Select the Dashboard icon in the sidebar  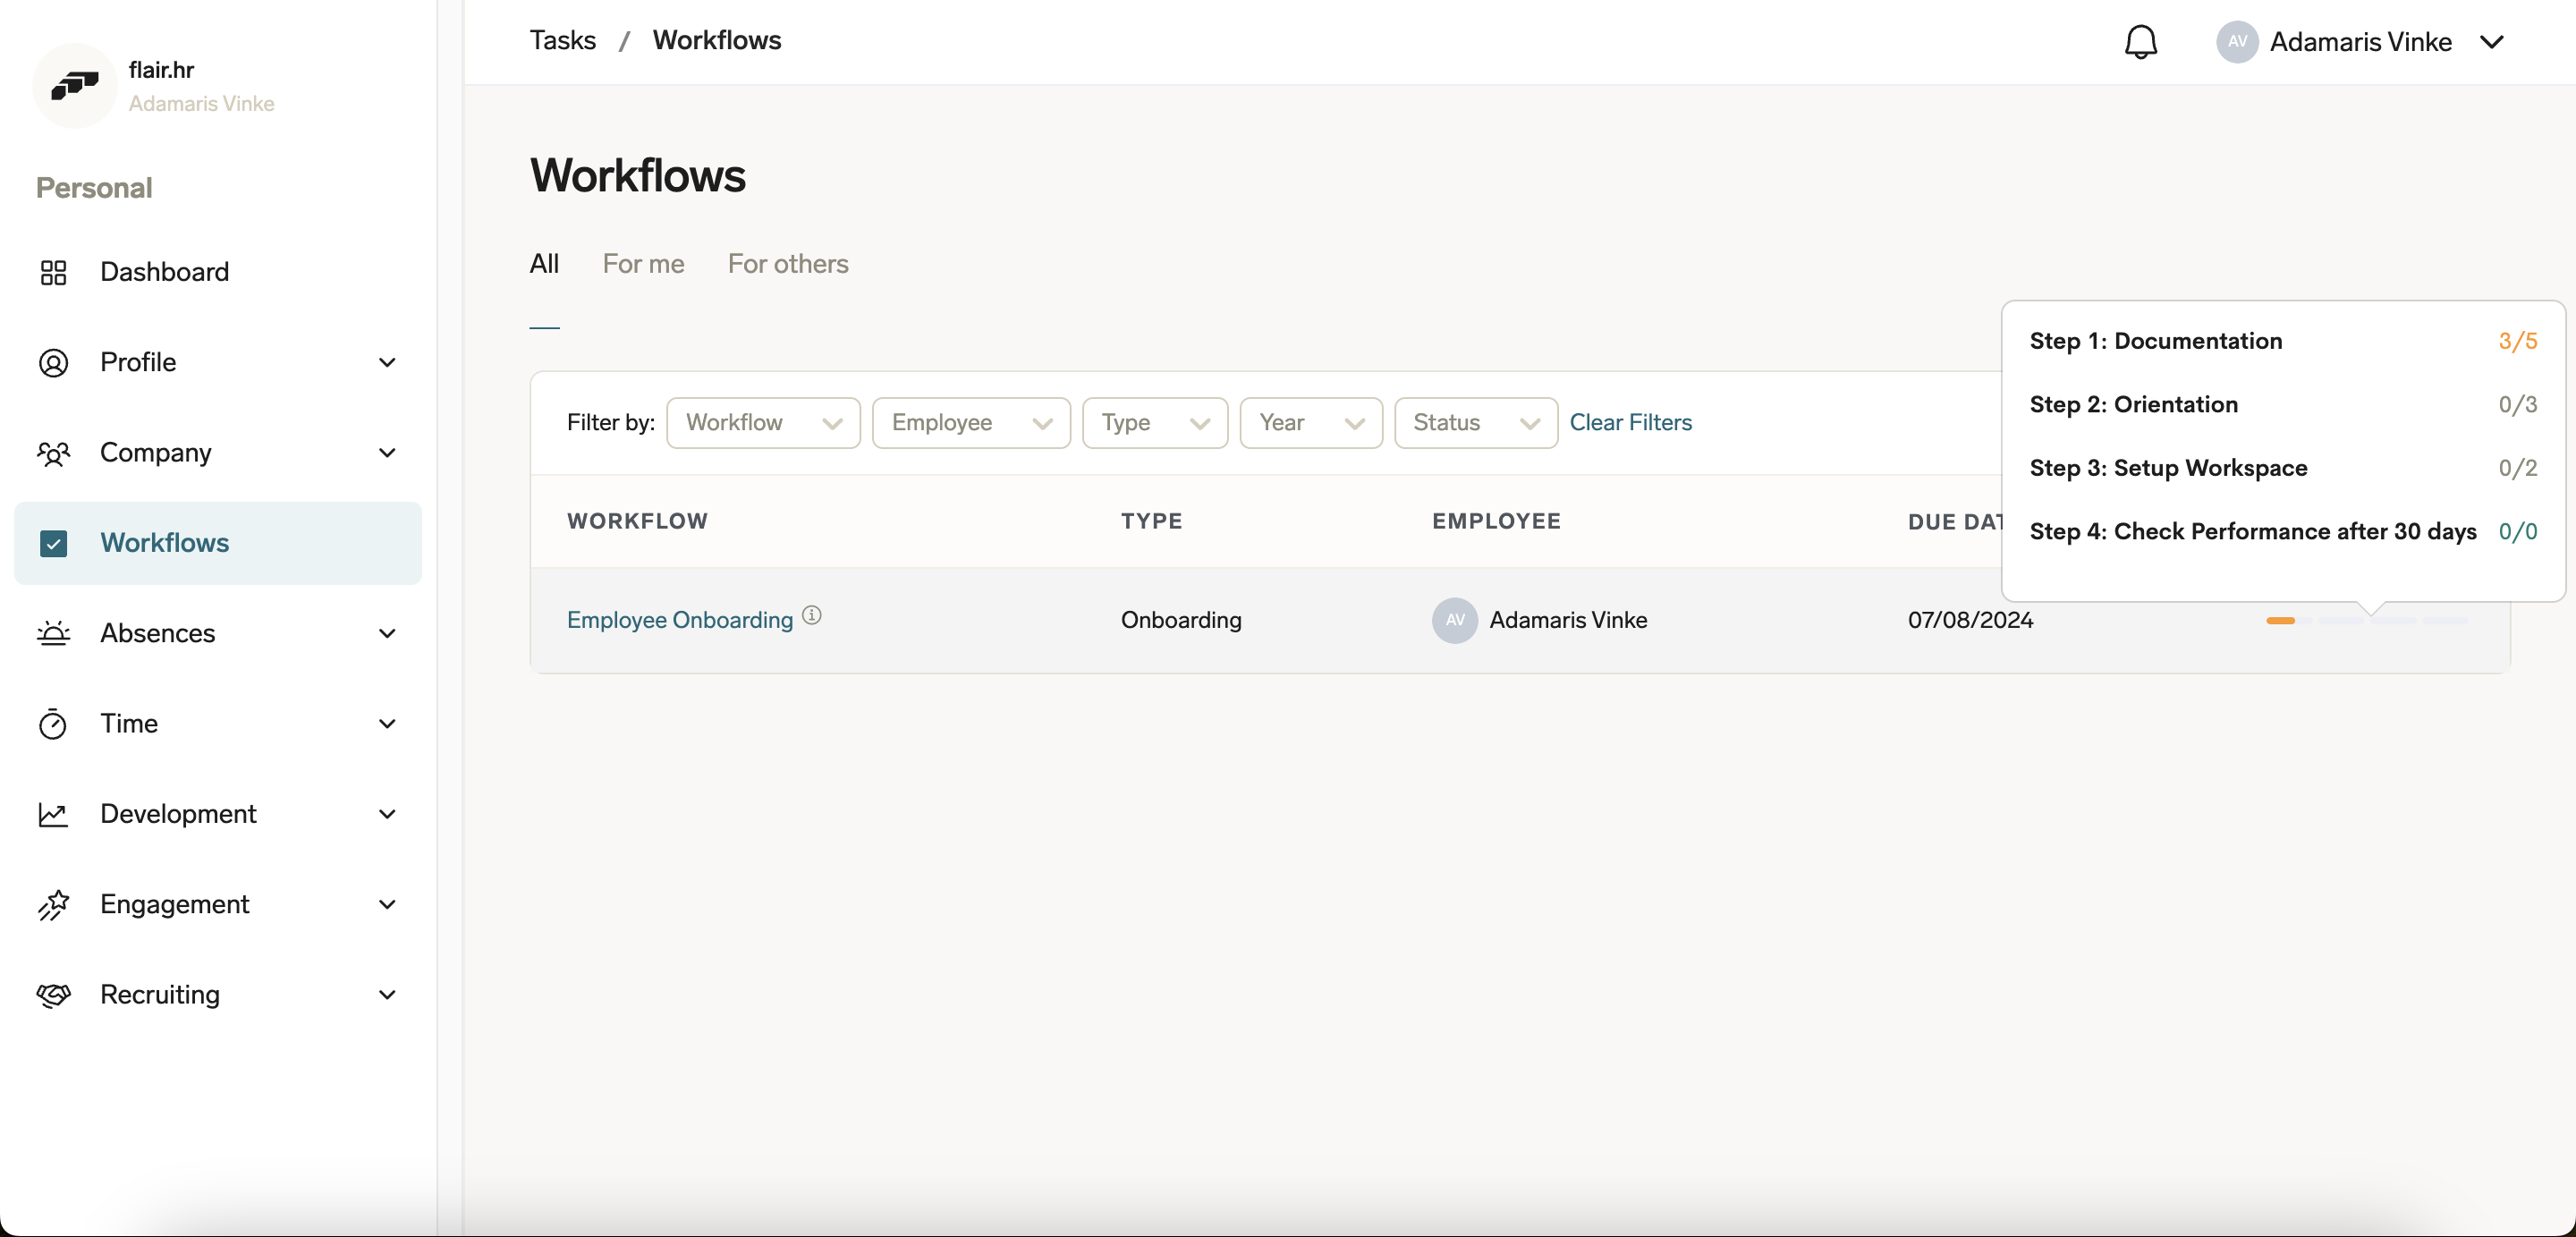(x=55, y=271)
